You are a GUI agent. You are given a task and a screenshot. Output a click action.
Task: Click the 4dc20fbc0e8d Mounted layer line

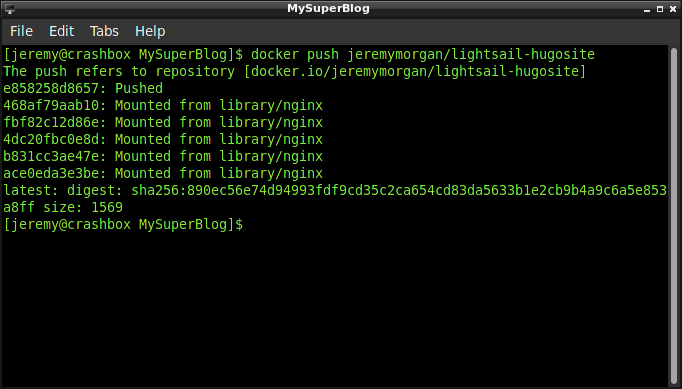[x=163, y=139]
